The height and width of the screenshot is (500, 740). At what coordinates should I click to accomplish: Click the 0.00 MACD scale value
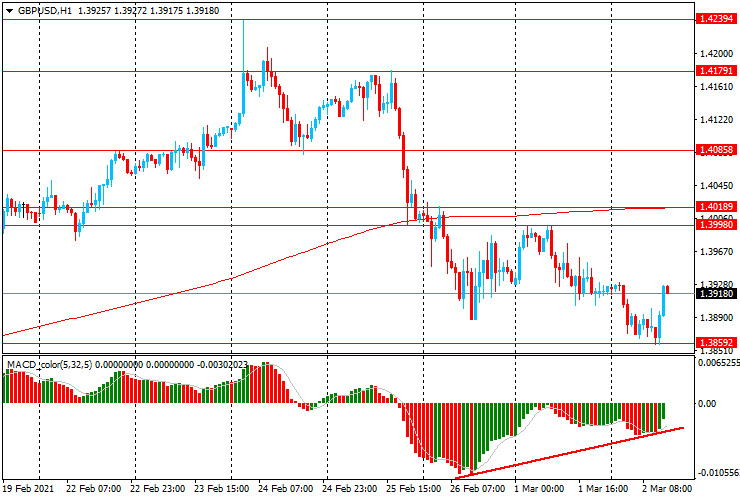click(707, 404)
